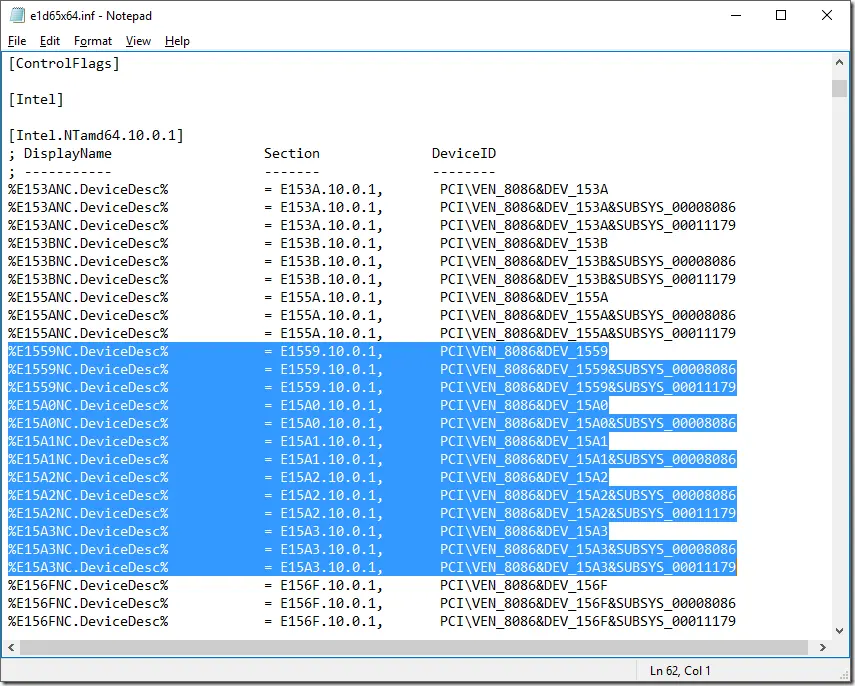The width and height of the screenshot is (855, 686).
Task: Open the File menu
Action: (x=17, y=41)
